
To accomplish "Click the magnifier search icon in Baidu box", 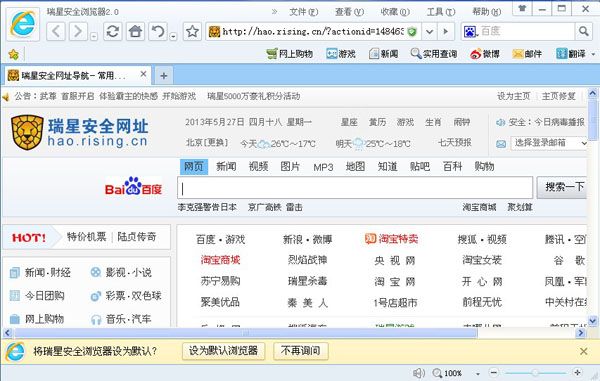I will click(584, 31).
